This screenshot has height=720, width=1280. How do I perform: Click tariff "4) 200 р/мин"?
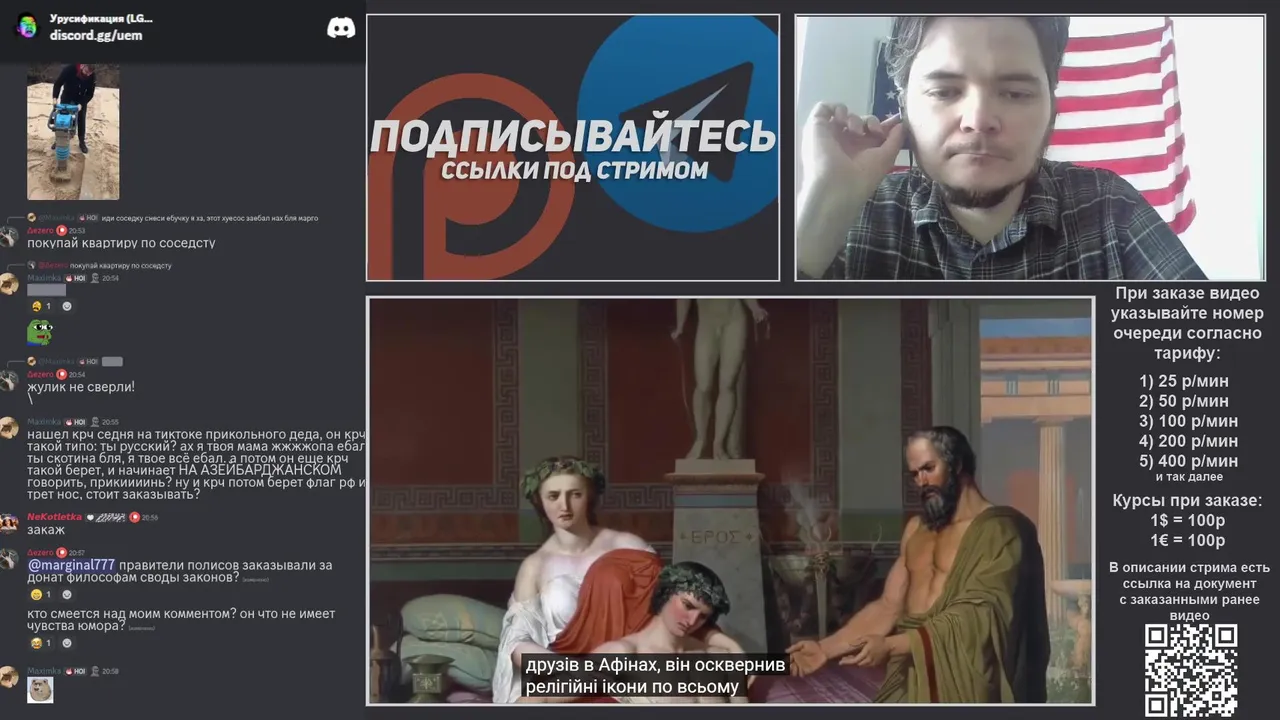click(x=1188, y=441)
